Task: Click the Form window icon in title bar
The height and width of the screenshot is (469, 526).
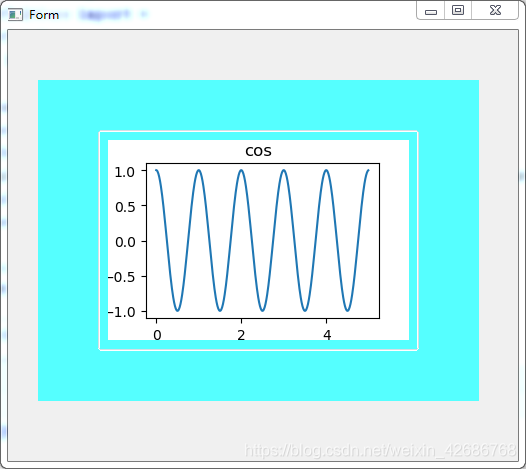Action: tap(15, 15)
